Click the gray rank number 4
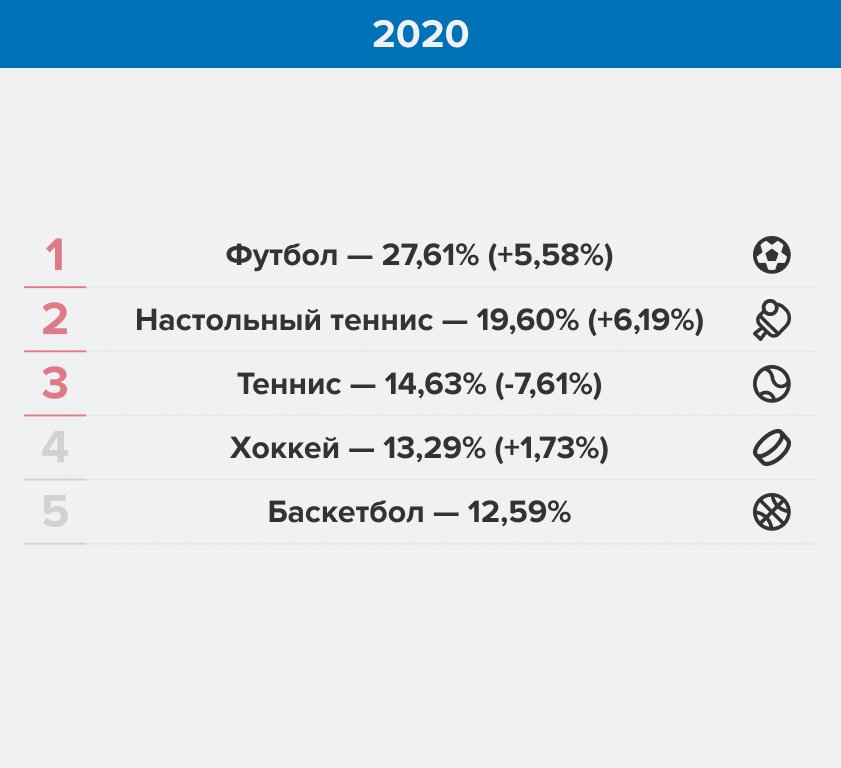 click(x=55, y=448)
